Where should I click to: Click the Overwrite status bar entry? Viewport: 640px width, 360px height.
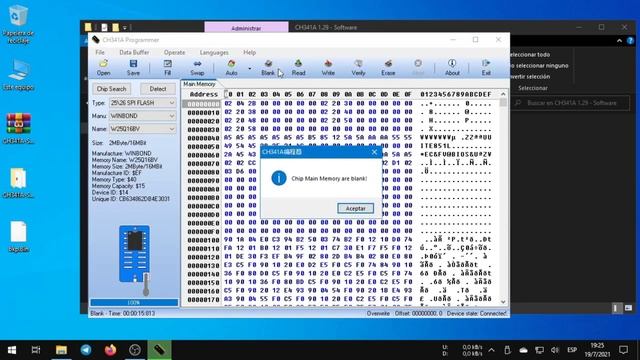coord(378,313)
